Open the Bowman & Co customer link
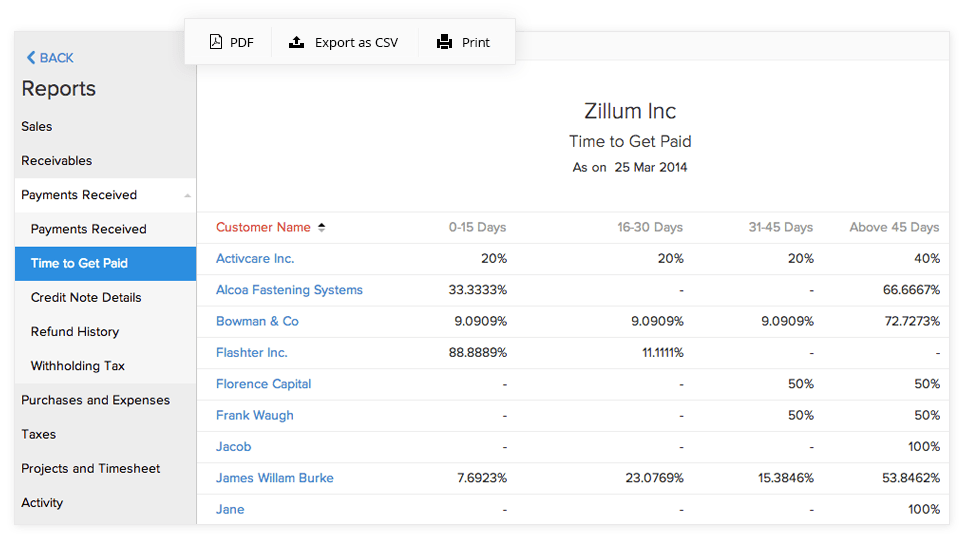The width and height of the screenshot is (971, 555). click(257, 321)
